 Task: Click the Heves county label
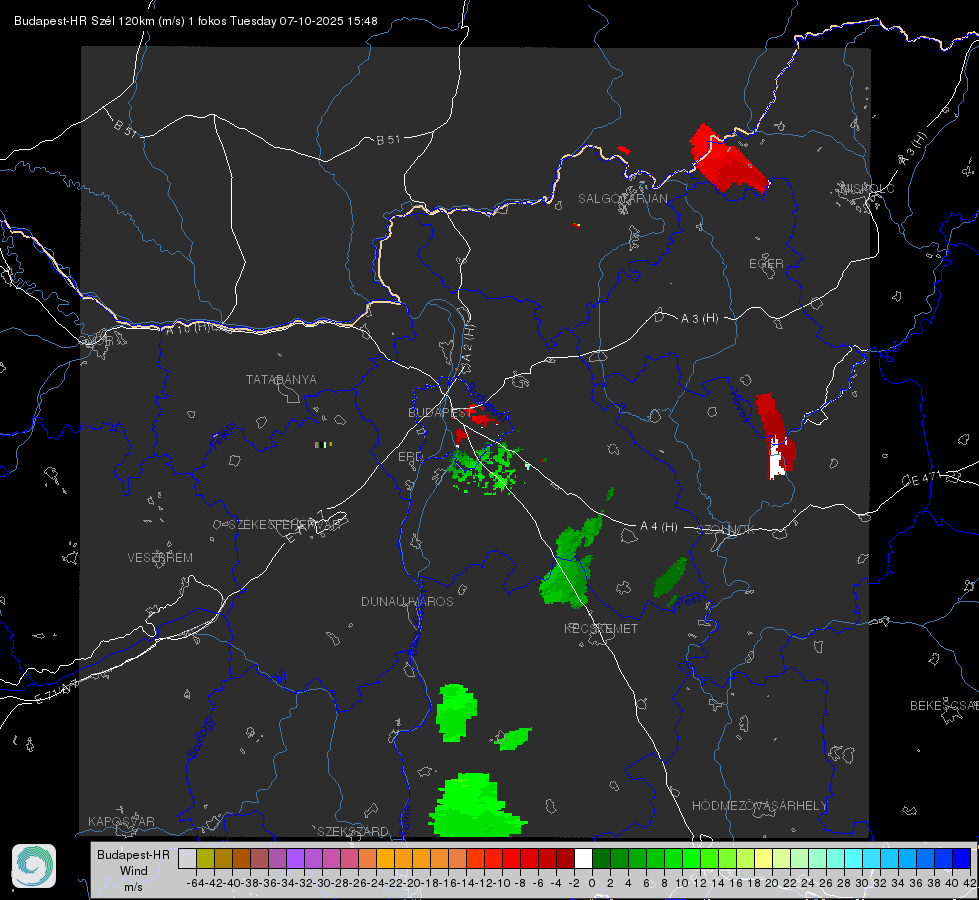[x=739, y=405]
